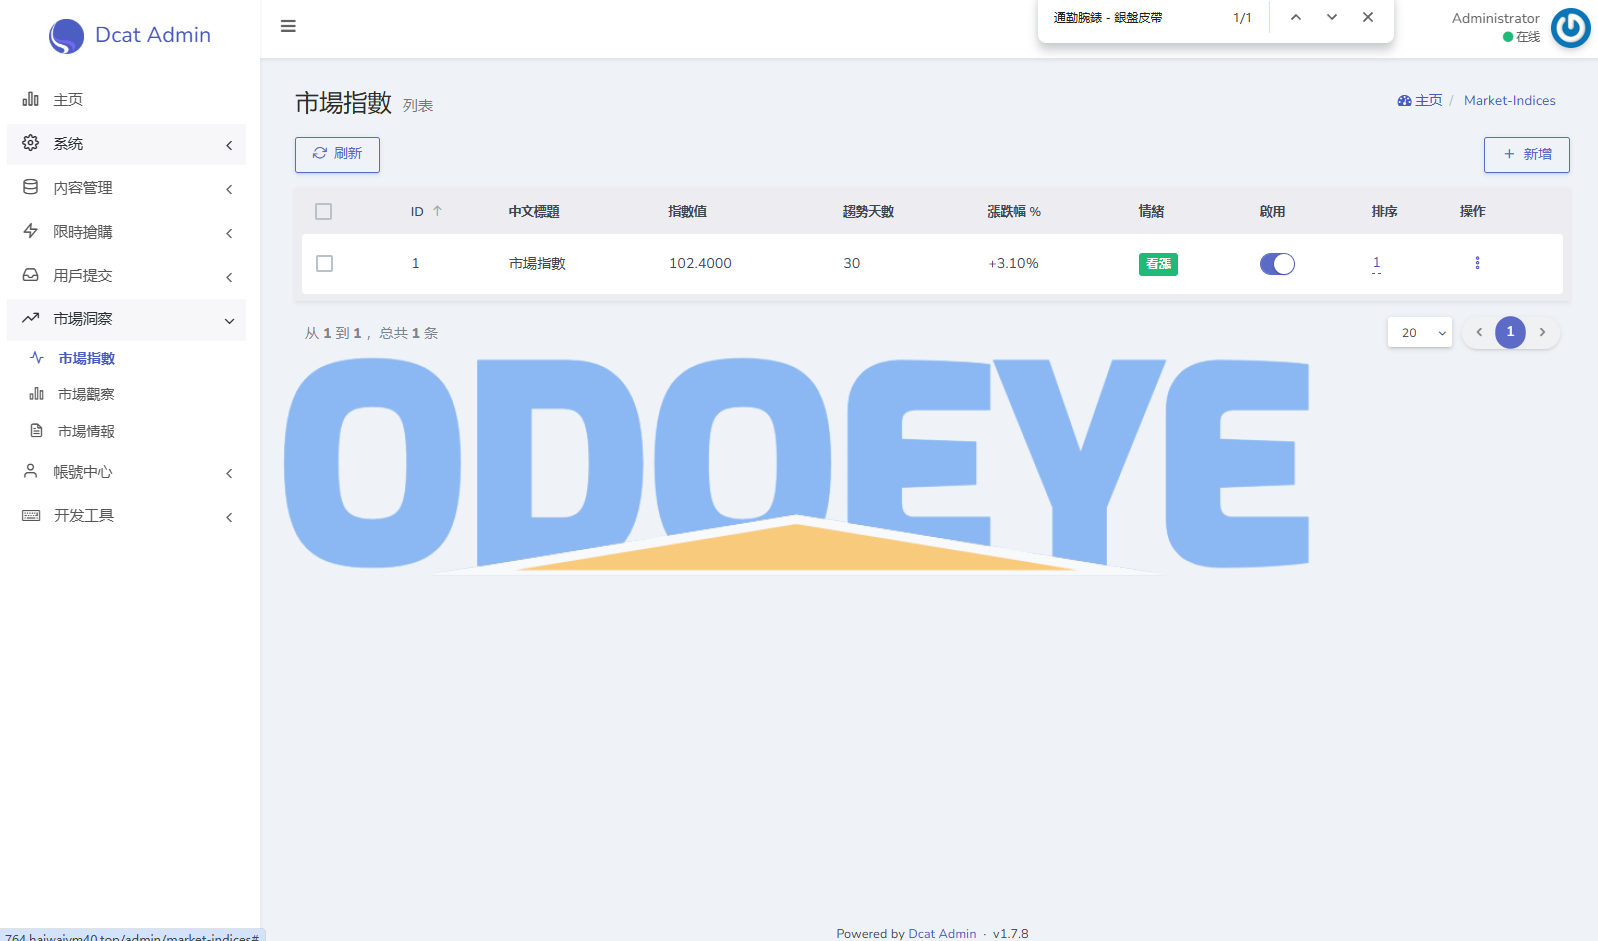Image resolution: width=1598 pixels, height=941 pixels.
Task: Open the per-page 20 dropdown
Action: pos(1420,332)
